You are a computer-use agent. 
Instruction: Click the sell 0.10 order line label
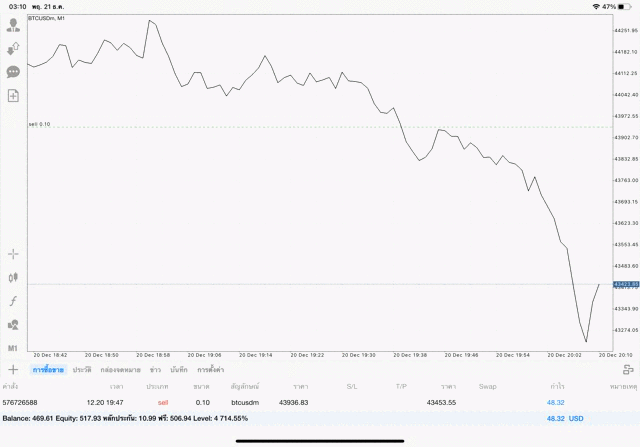pos(40,124)
